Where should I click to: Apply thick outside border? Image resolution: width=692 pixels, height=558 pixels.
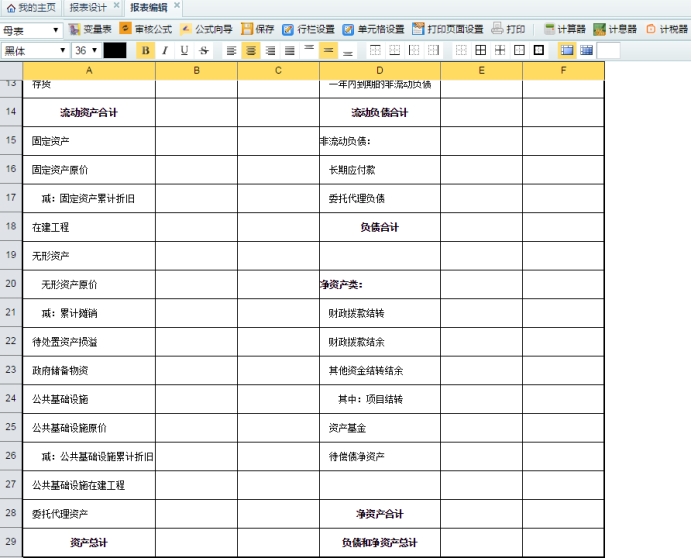click(539, 51)
